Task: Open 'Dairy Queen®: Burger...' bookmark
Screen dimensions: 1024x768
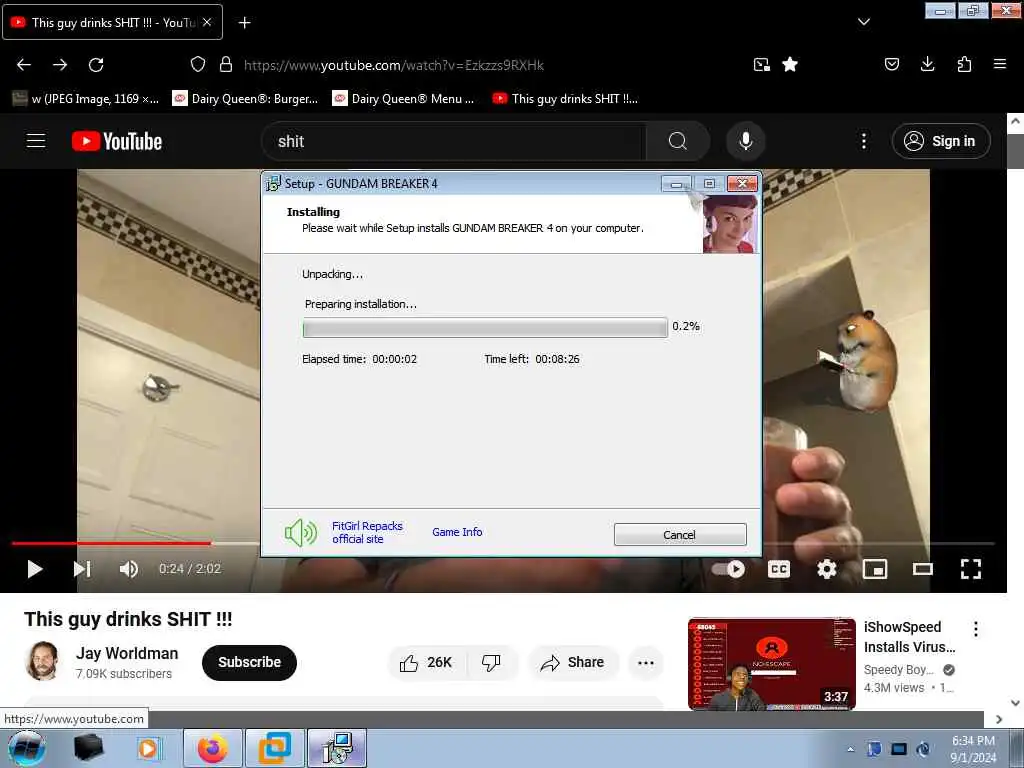Action: 245,99
